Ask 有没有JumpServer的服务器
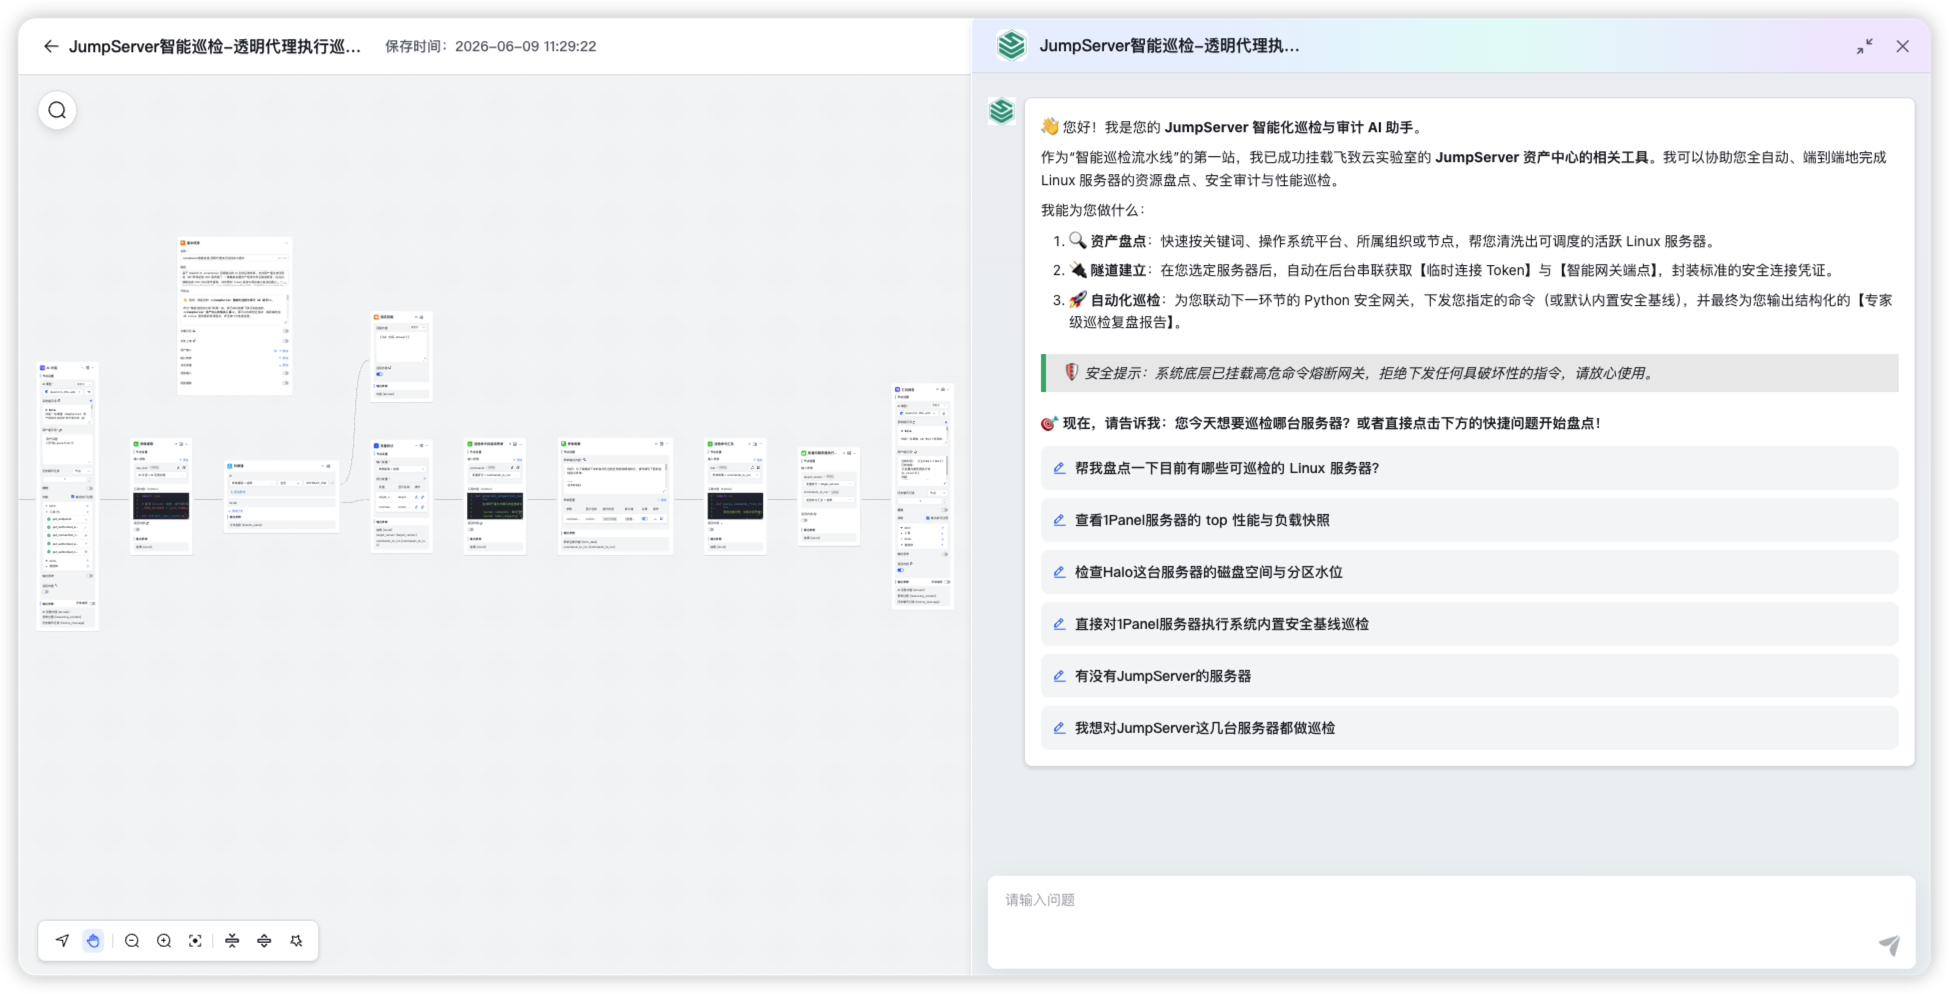This screenshot has height=994, width=1949. 1469,676
